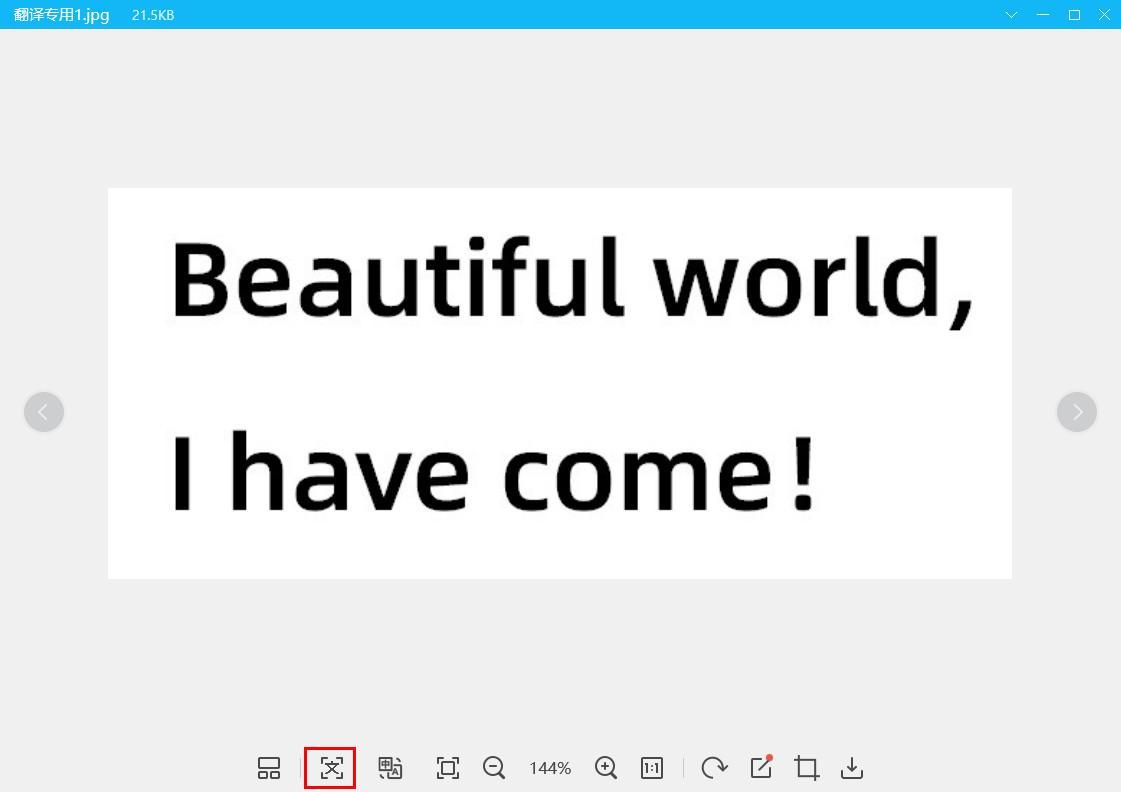Click the file name 翻译专用1.jpg

point(61,15)
